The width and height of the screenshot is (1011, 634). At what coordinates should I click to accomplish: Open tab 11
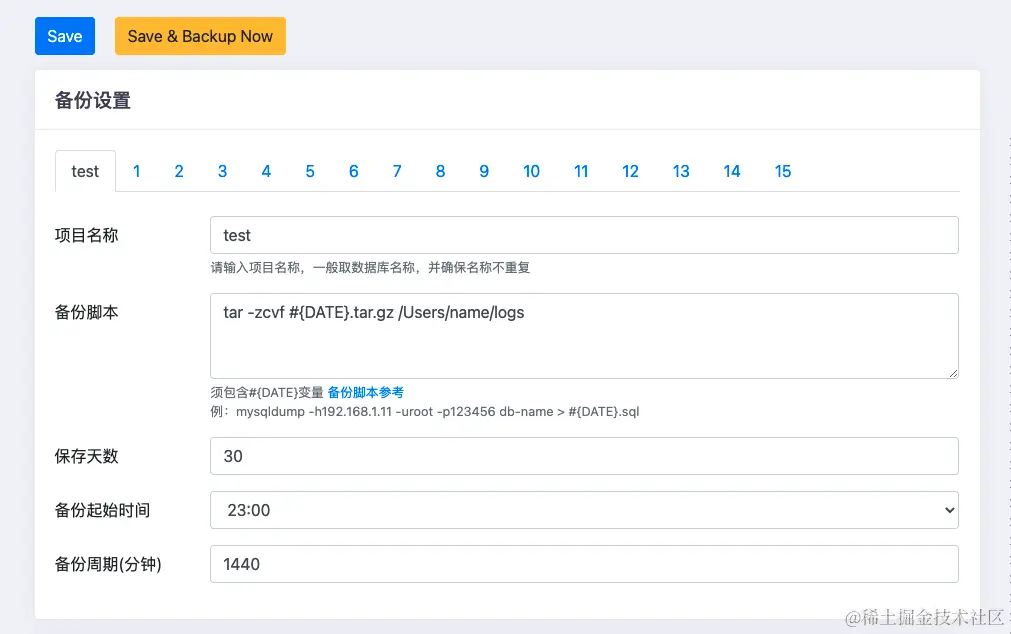pos(581,171)
